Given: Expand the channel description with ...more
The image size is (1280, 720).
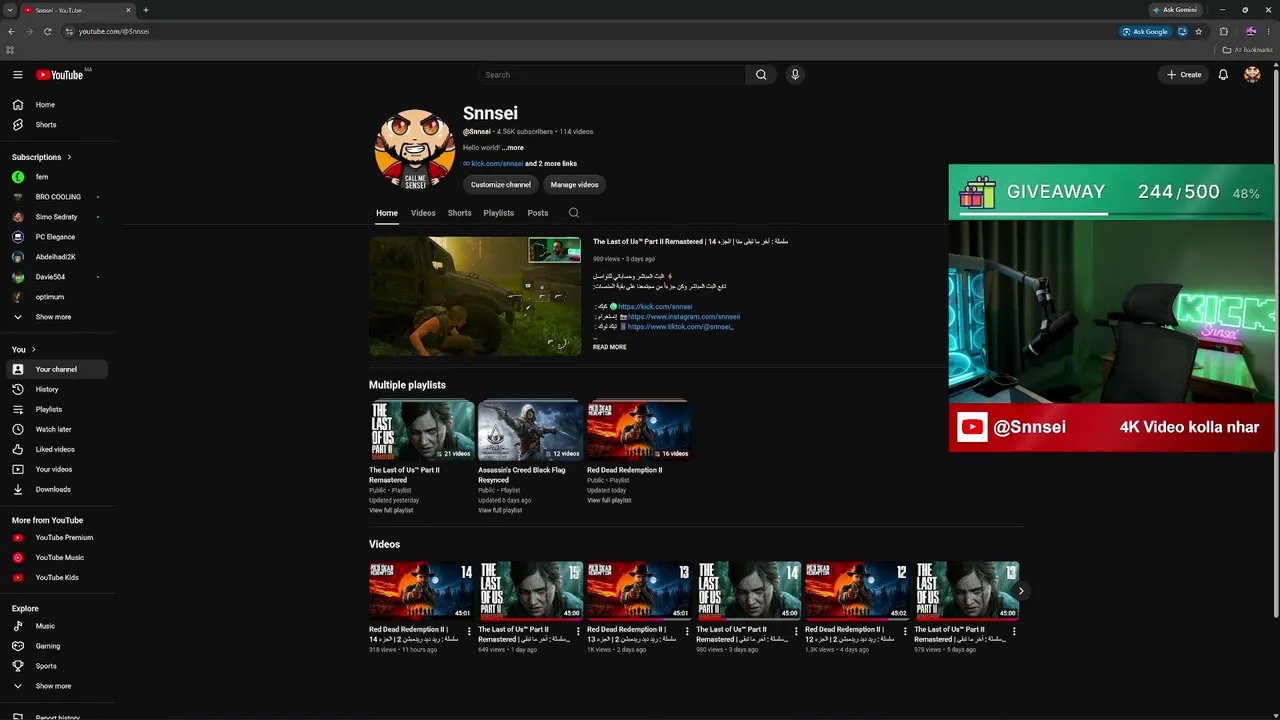Looking at the screenshot, I should tap(513, 148).
